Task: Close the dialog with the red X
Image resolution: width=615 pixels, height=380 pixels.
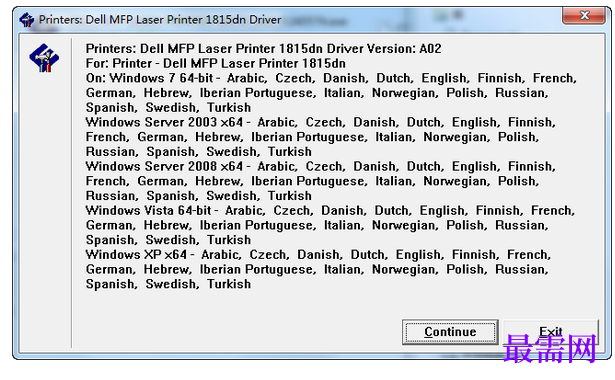Action: pyautogui.click(x=584, y=16)
